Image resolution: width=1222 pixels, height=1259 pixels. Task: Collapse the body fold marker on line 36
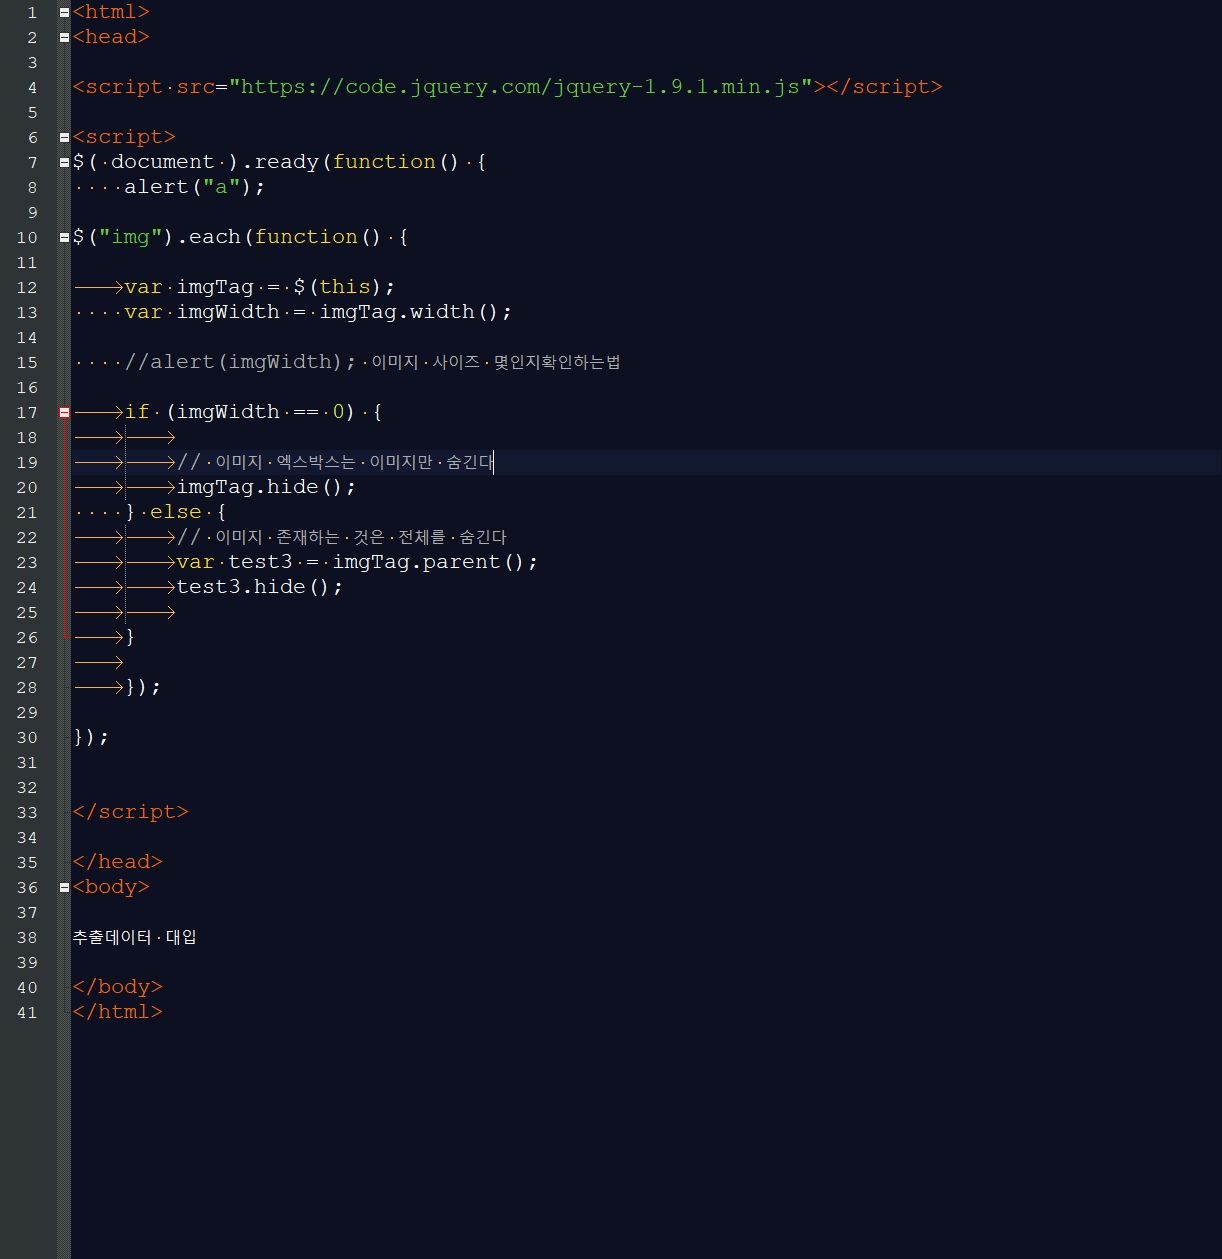64,887
